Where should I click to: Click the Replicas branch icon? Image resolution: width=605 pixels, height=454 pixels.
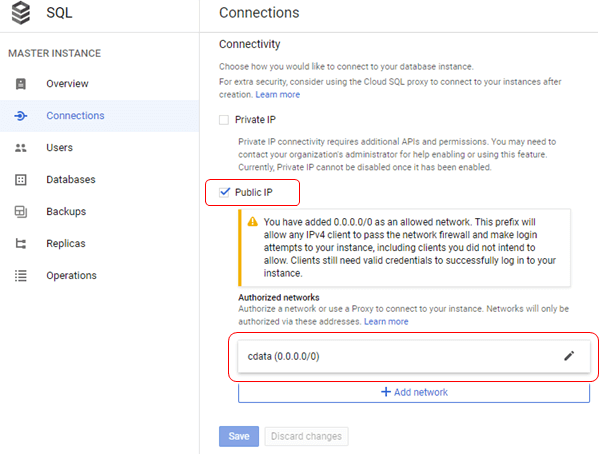[21, 244]
